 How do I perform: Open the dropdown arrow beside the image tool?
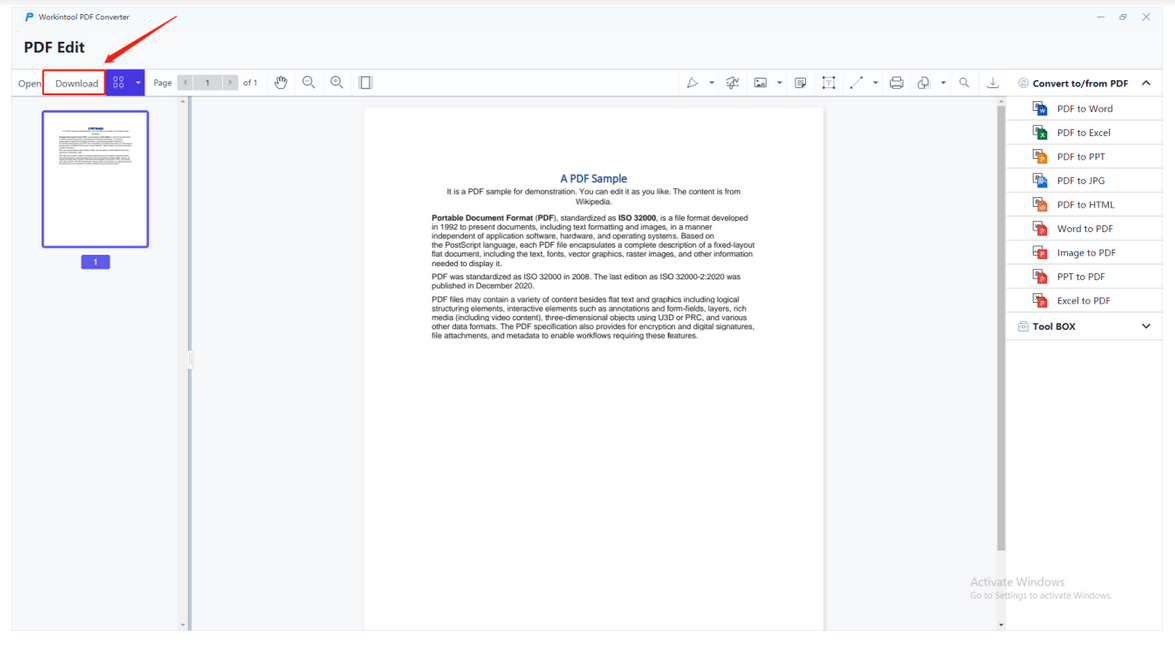tap(779, 83)
